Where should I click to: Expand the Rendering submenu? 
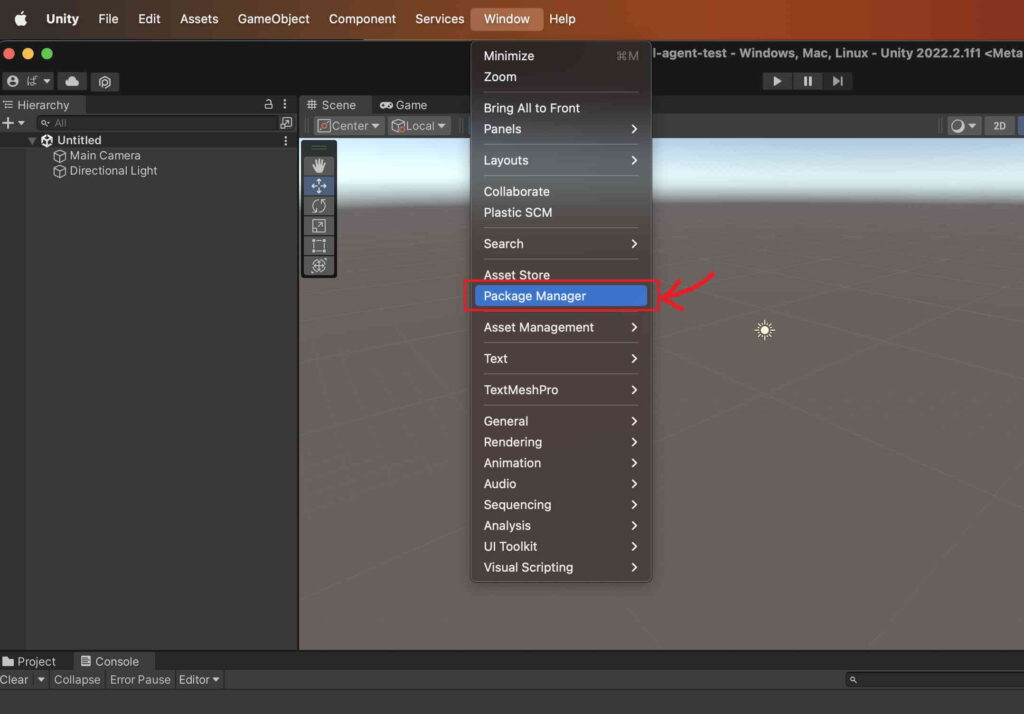tap(561, 442)
